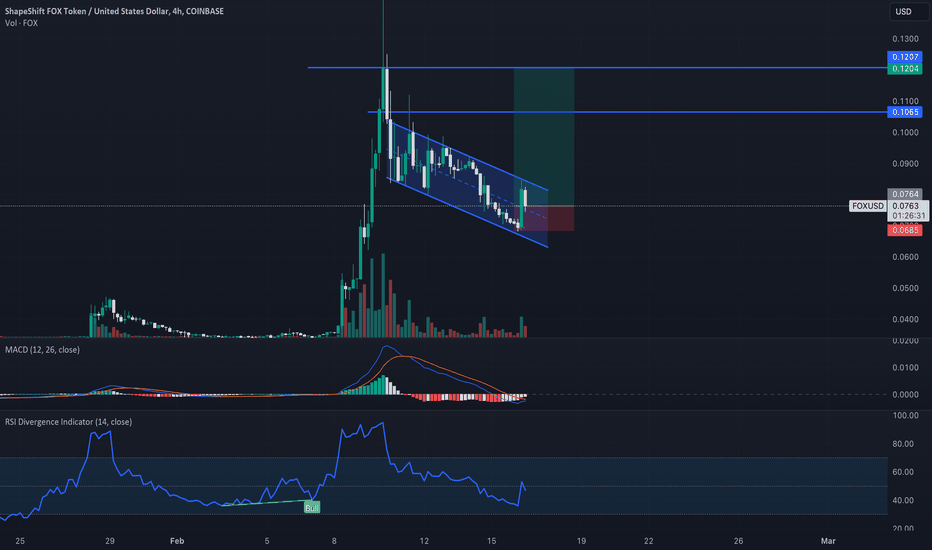Screen dimensions: 932x550
Task: Click the 0.0764 grey price label
Action: [905, 194]
